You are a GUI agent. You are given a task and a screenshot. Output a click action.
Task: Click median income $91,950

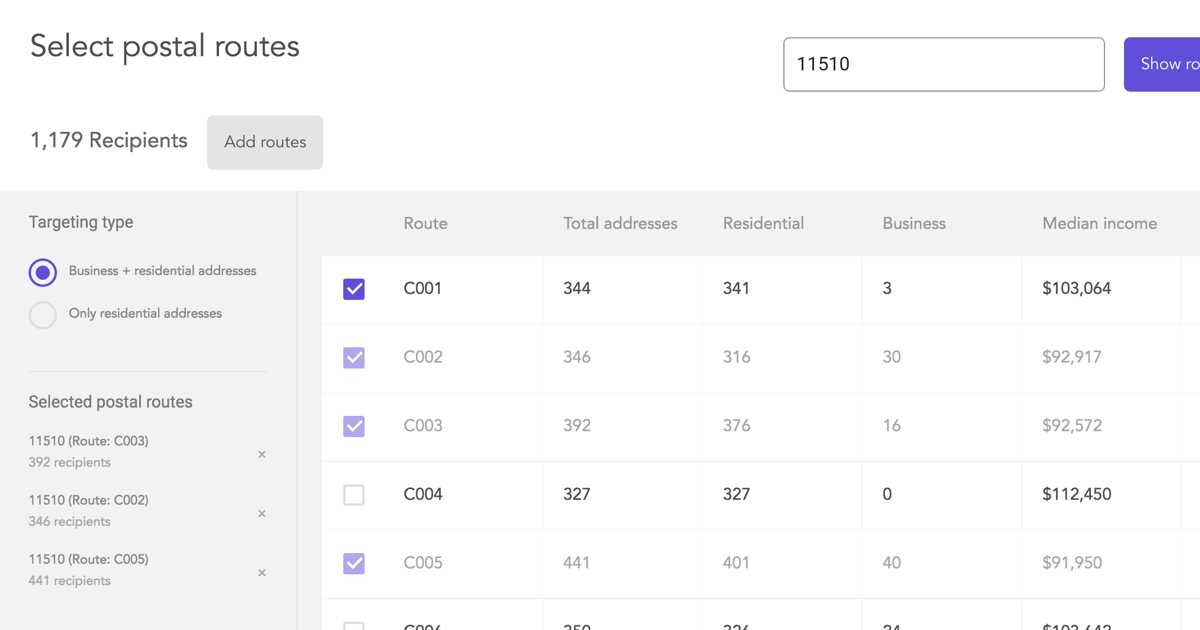click(x=1072, y=563)
